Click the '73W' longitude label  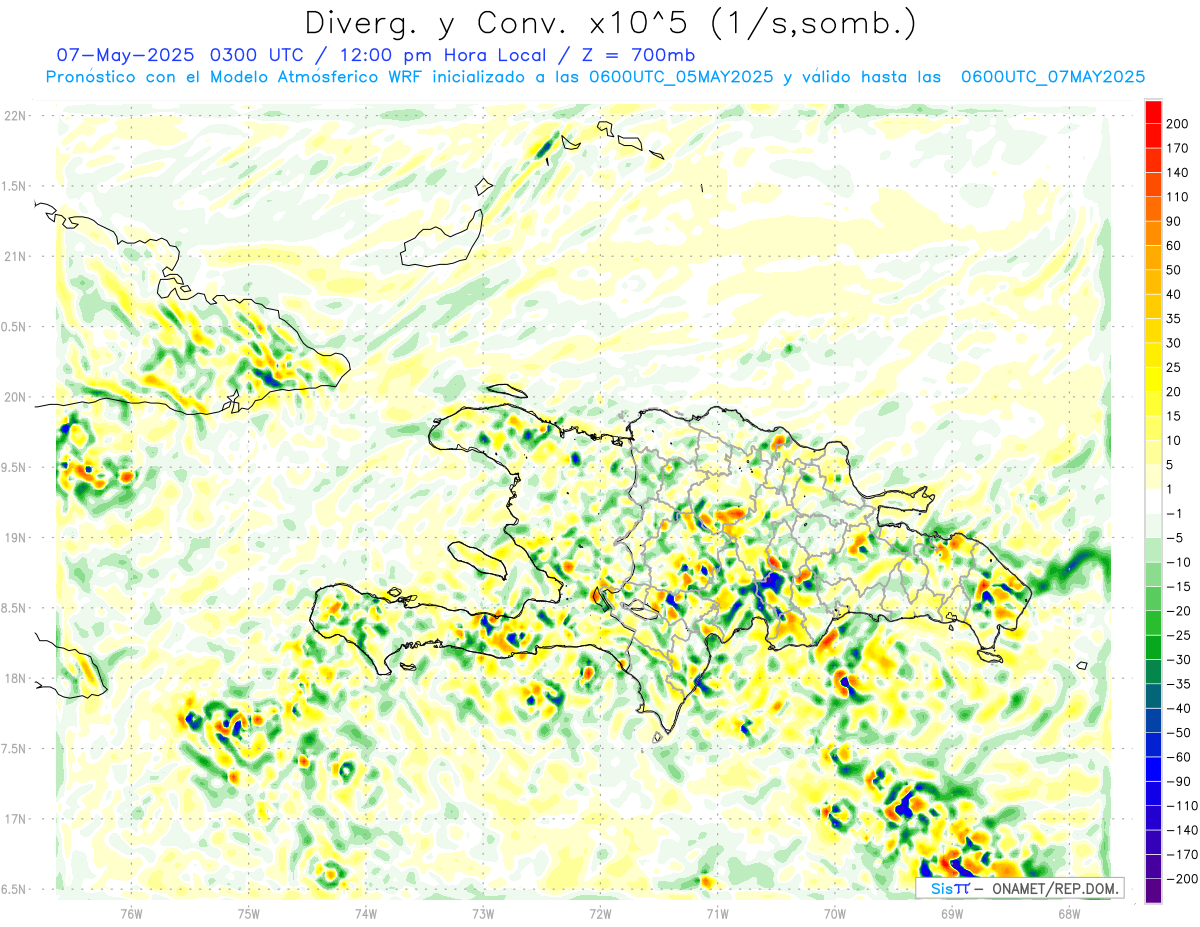pyautogui.click(x=483, y=913)
